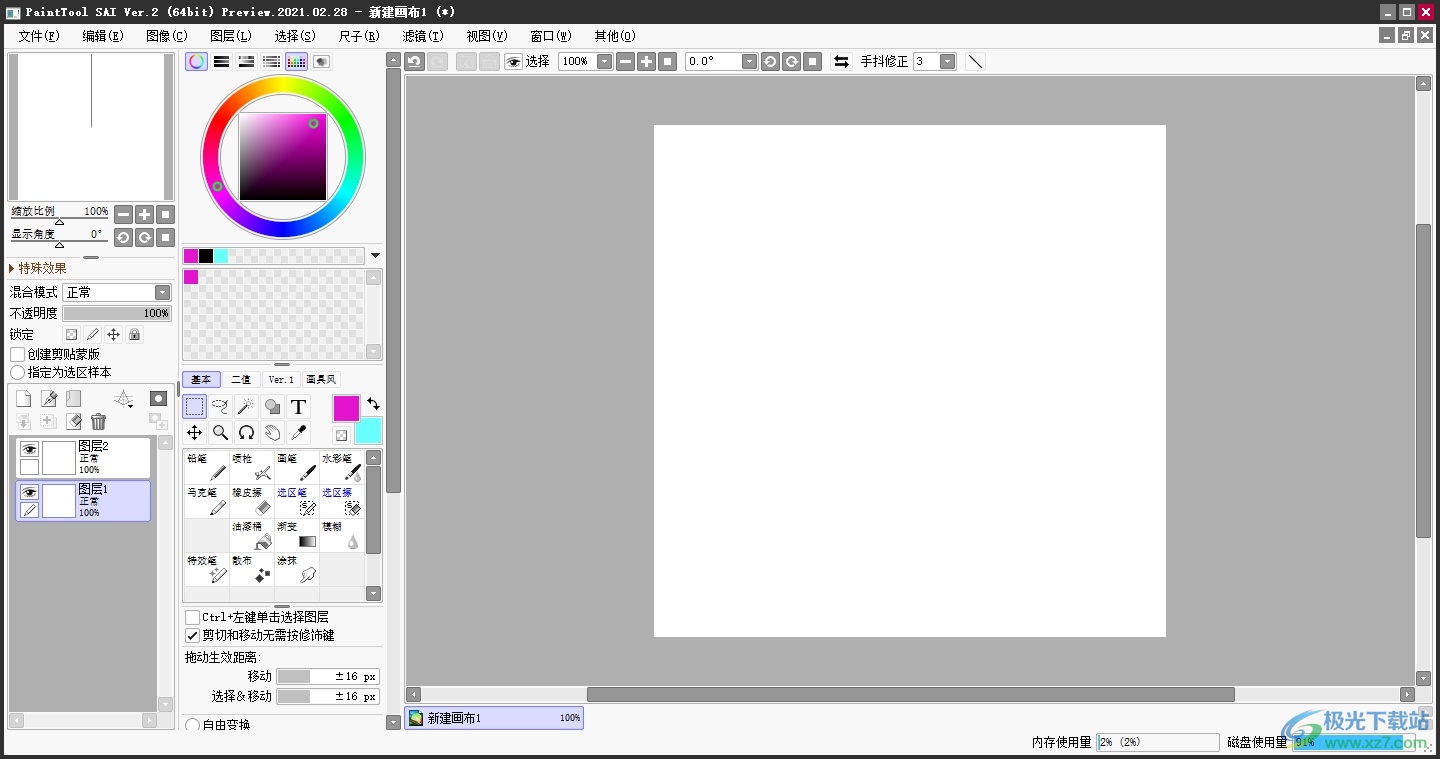1440x759 pixels.
Task: Hide 图层1 with eye icon
Action: pos(29,492)
